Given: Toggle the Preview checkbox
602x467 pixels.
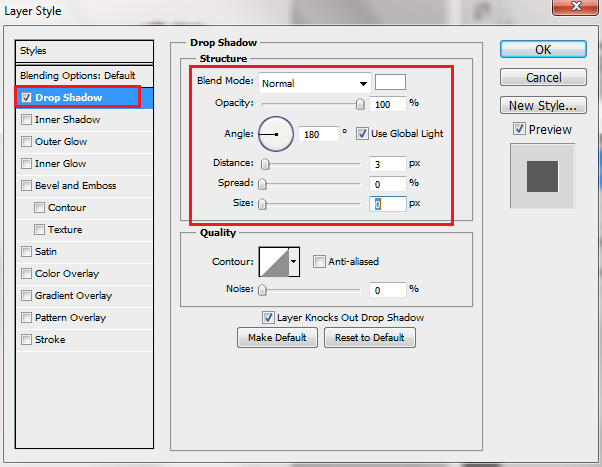Looking at the screenshot, I should pyautogui.click(x=519, y=129).
